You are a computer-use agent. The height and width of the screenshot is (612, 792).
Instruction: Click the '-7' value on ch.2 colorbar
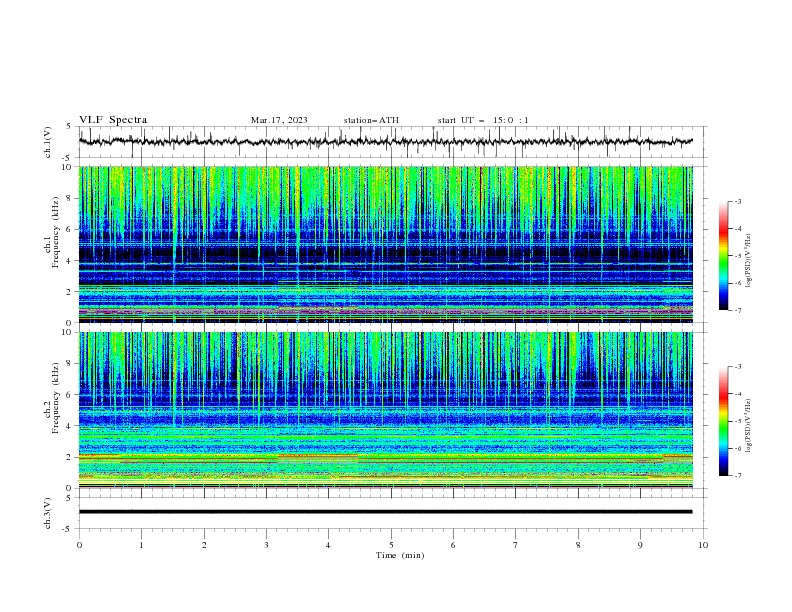[737, 476]
